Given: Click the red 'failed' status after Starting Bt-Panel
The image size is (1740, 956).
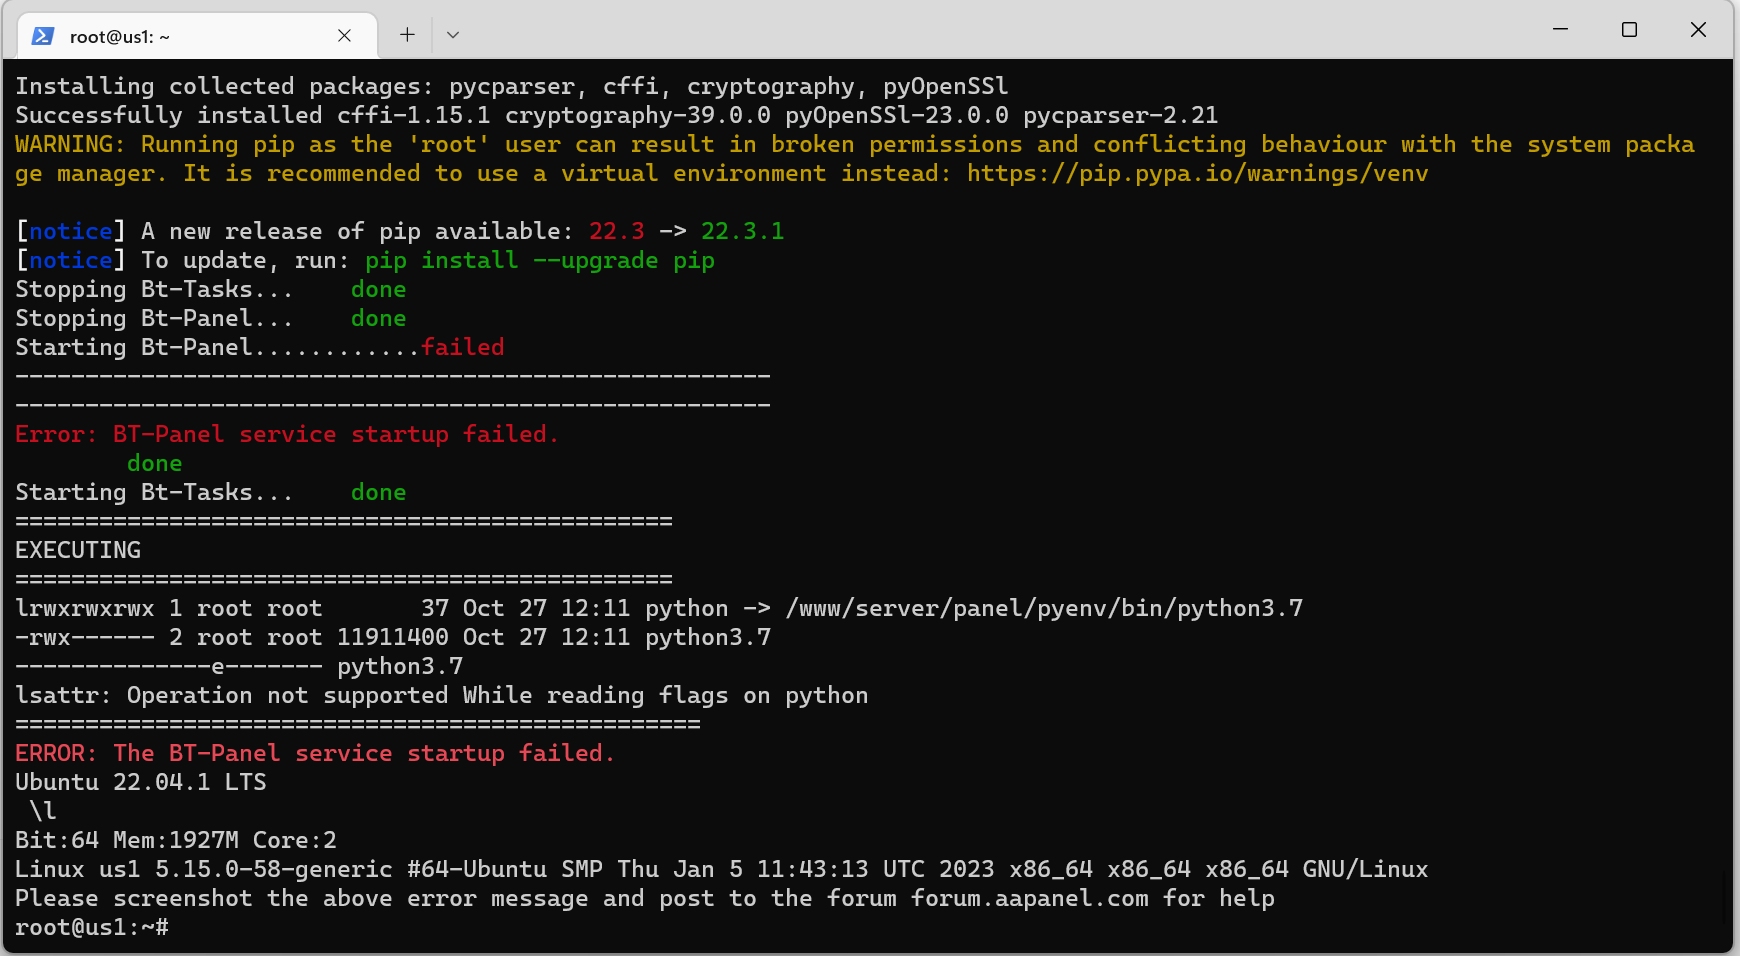Looking at the screenshot, I should (x=462, y=348).
